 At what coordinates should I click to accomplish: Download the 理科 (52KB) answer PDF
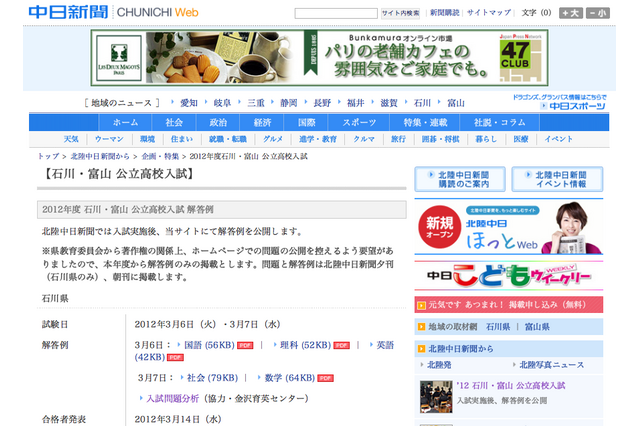point(305,345)
